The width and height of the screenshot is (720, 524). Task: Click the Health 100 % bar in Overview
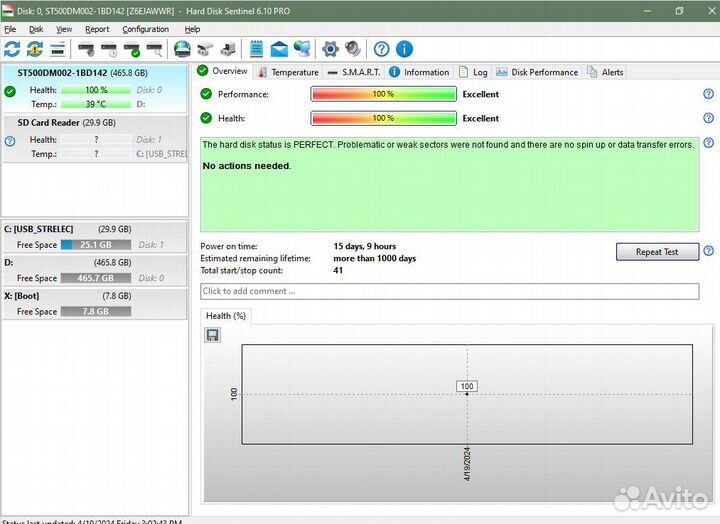tap(383, 118)
